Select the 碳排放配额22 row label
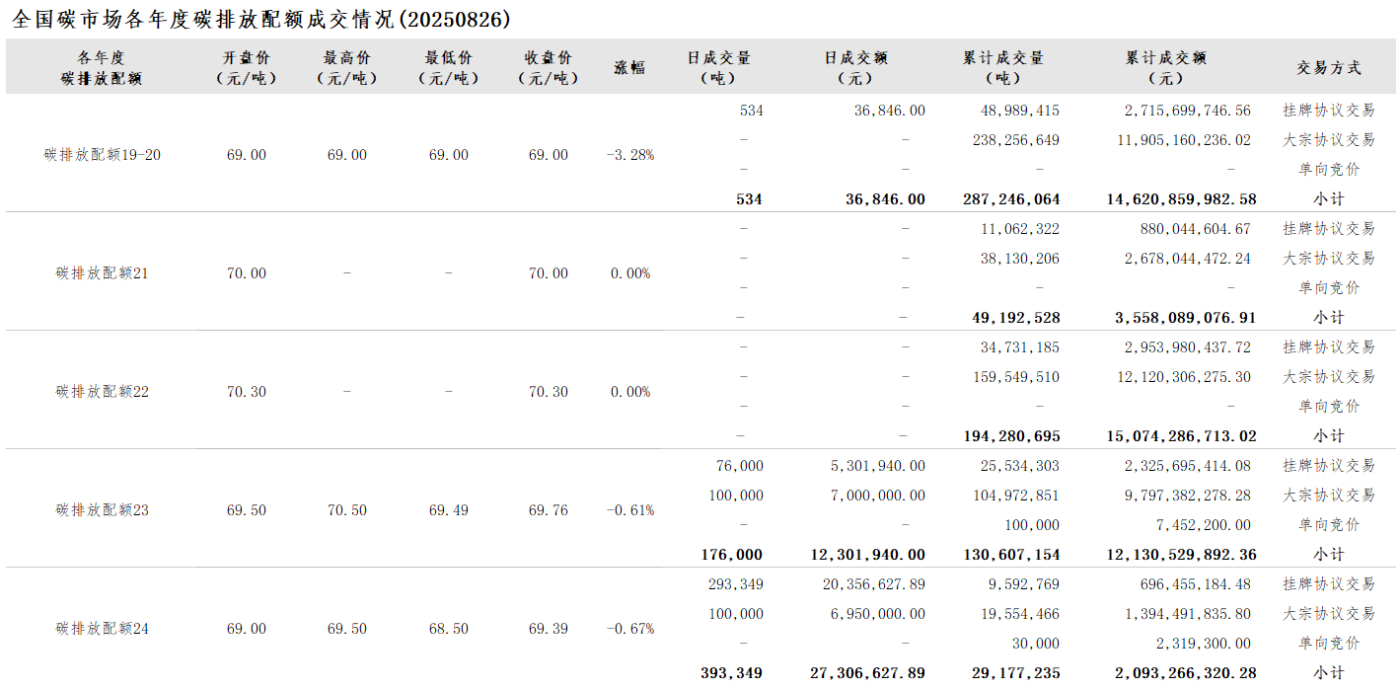 click(x=102, y=392)
